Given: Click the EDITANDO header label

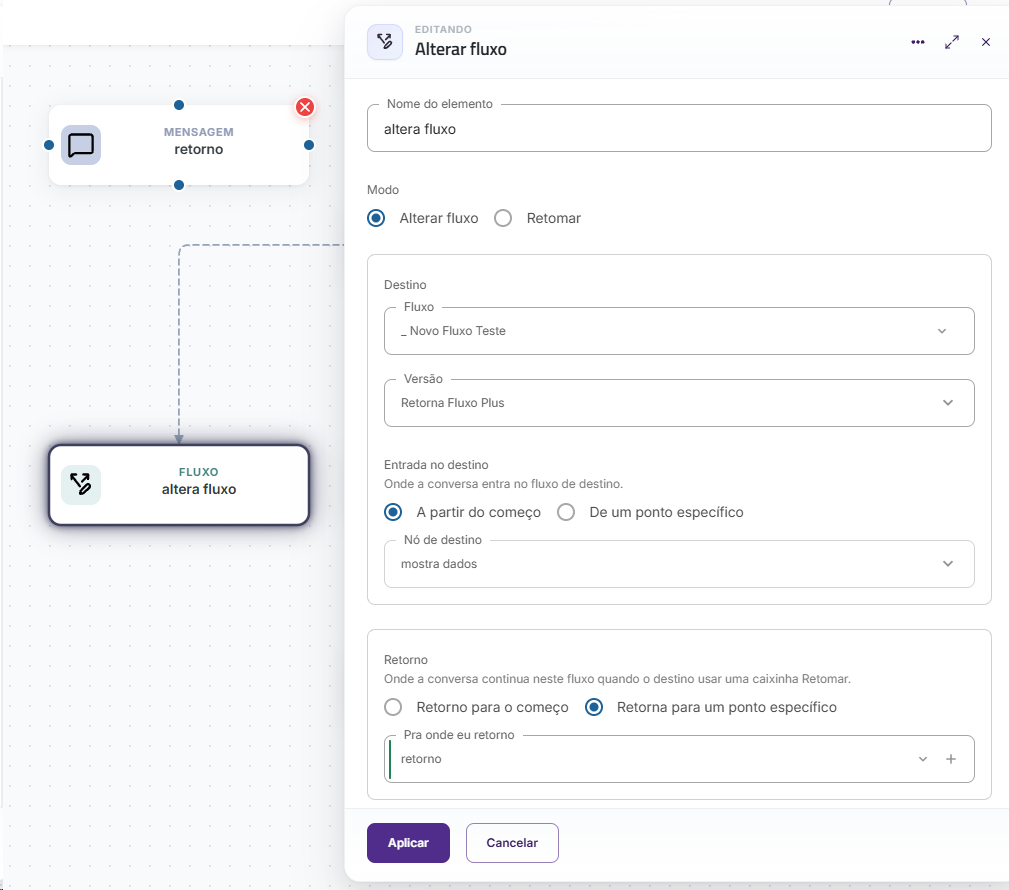Looking at the screenshot, I should click(x=443, y=30).
